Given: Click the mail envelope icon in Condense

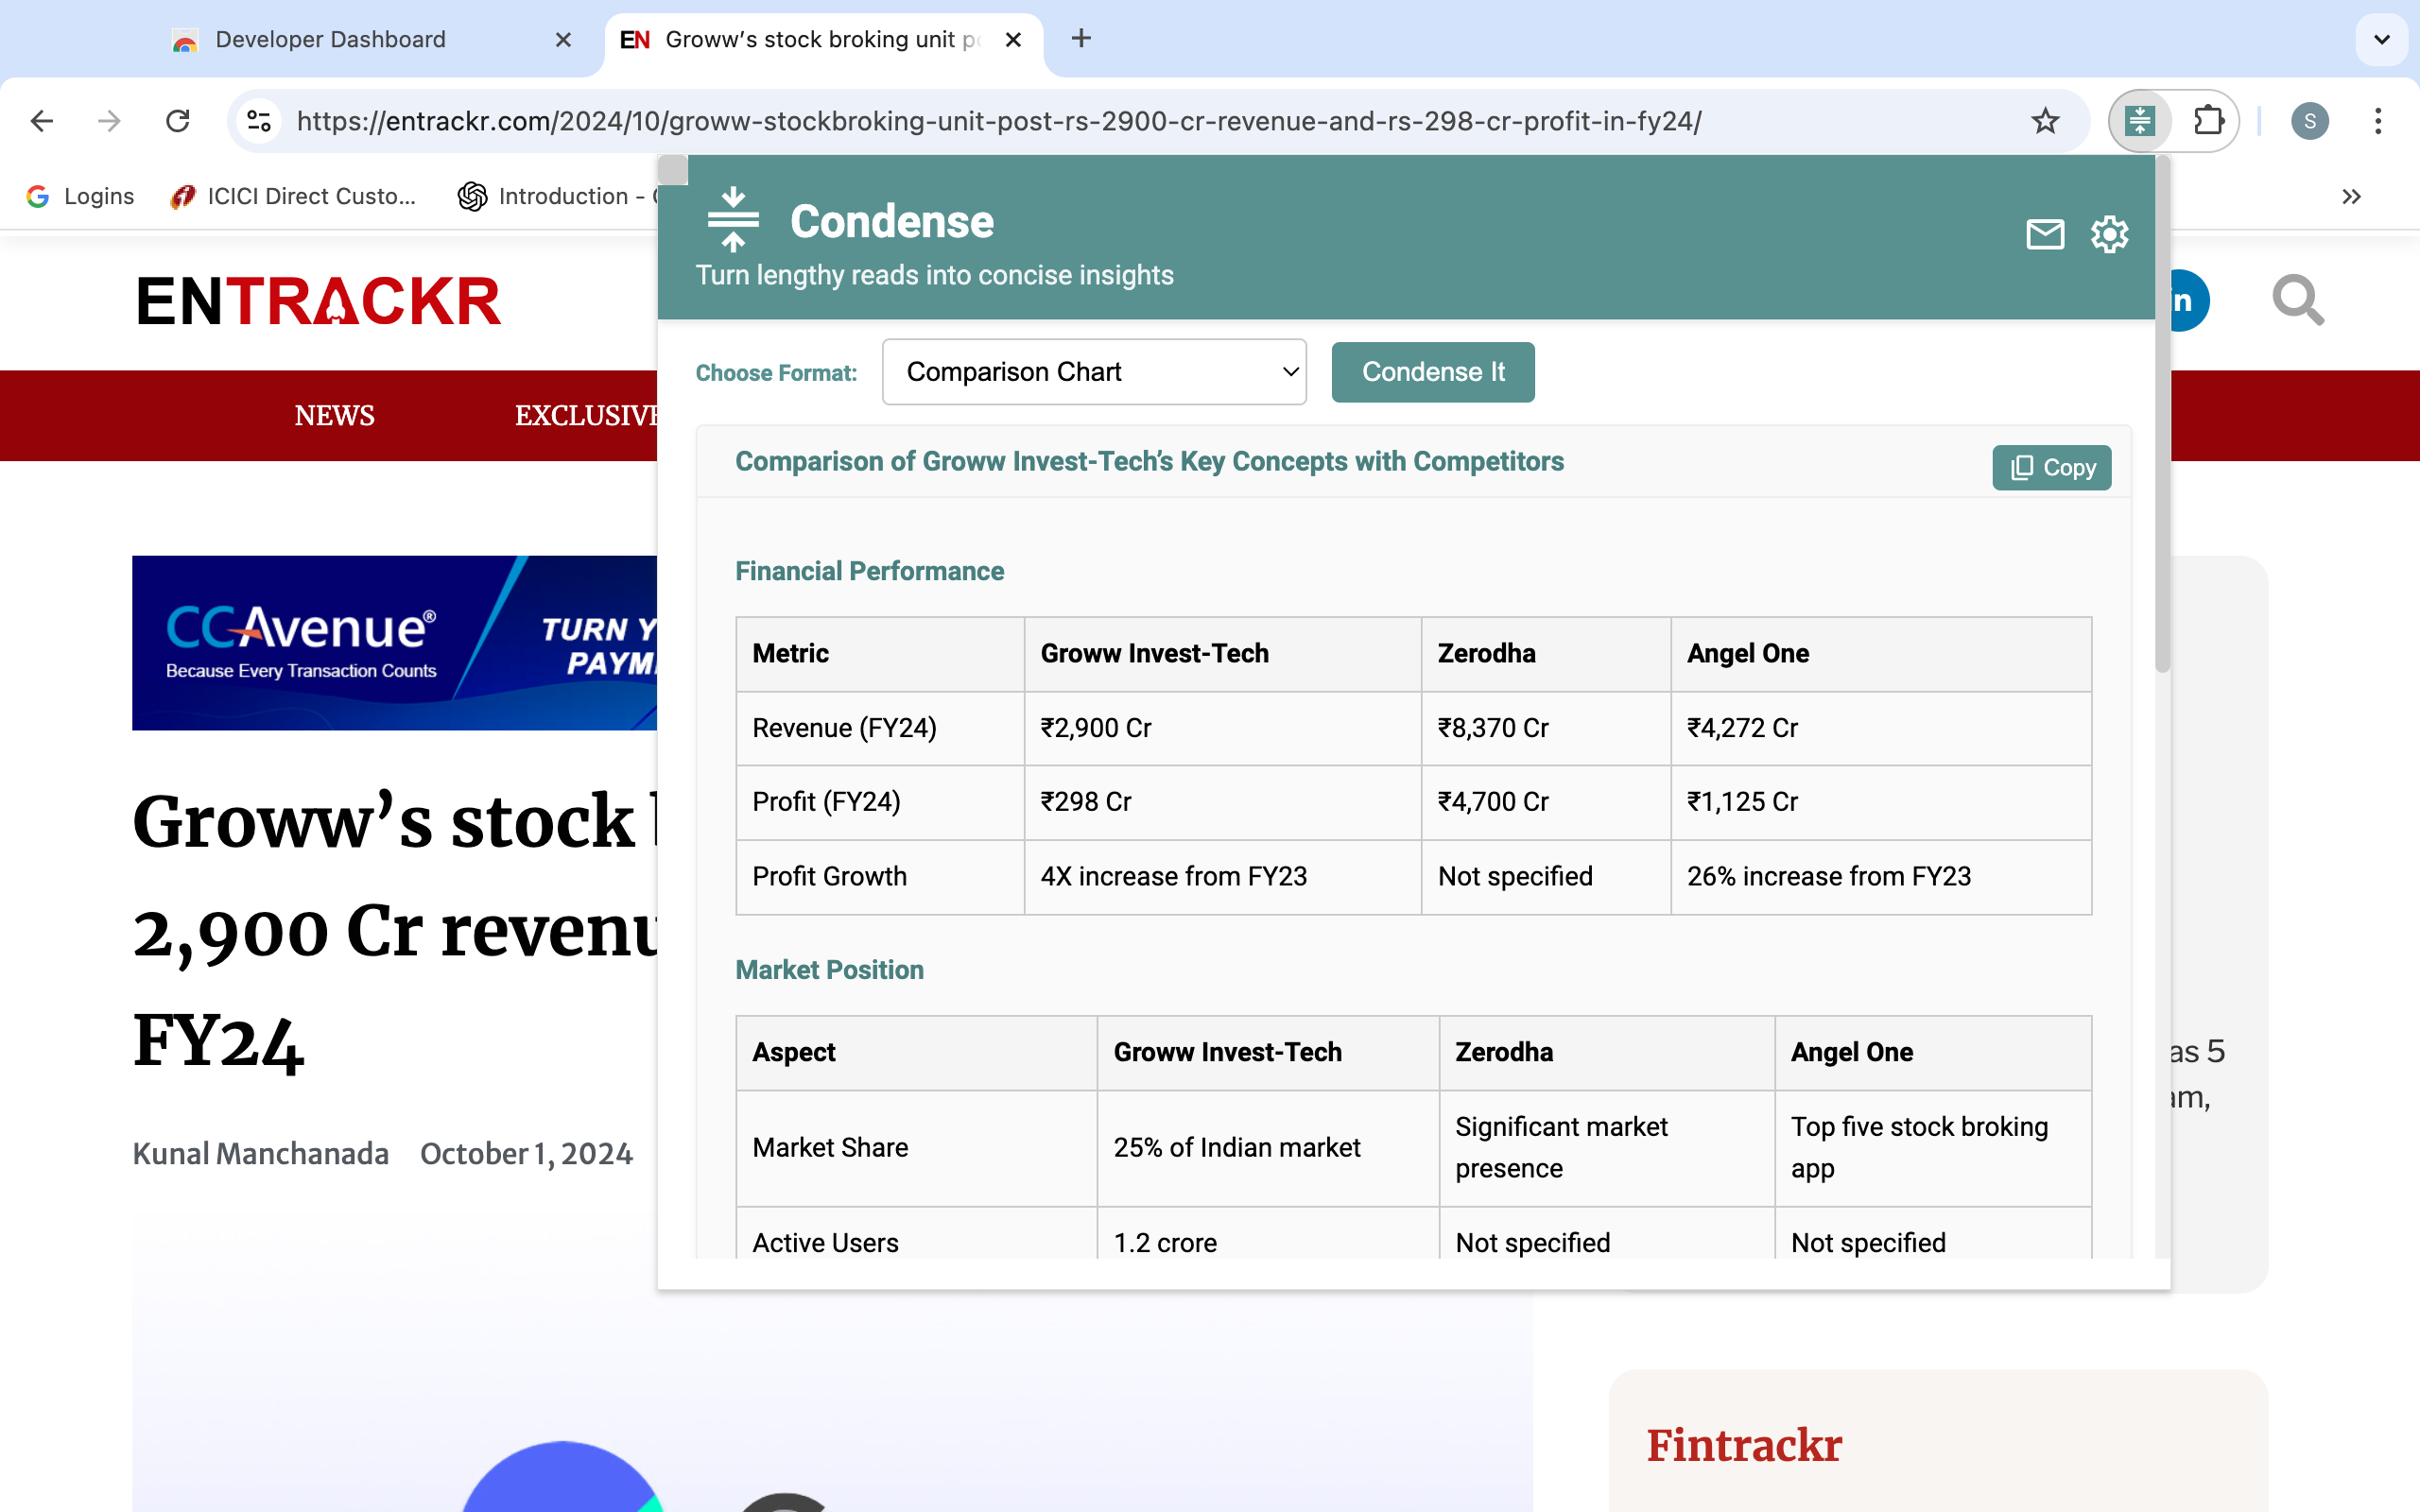Looking at the screenshot, I should click(2044, 235).
